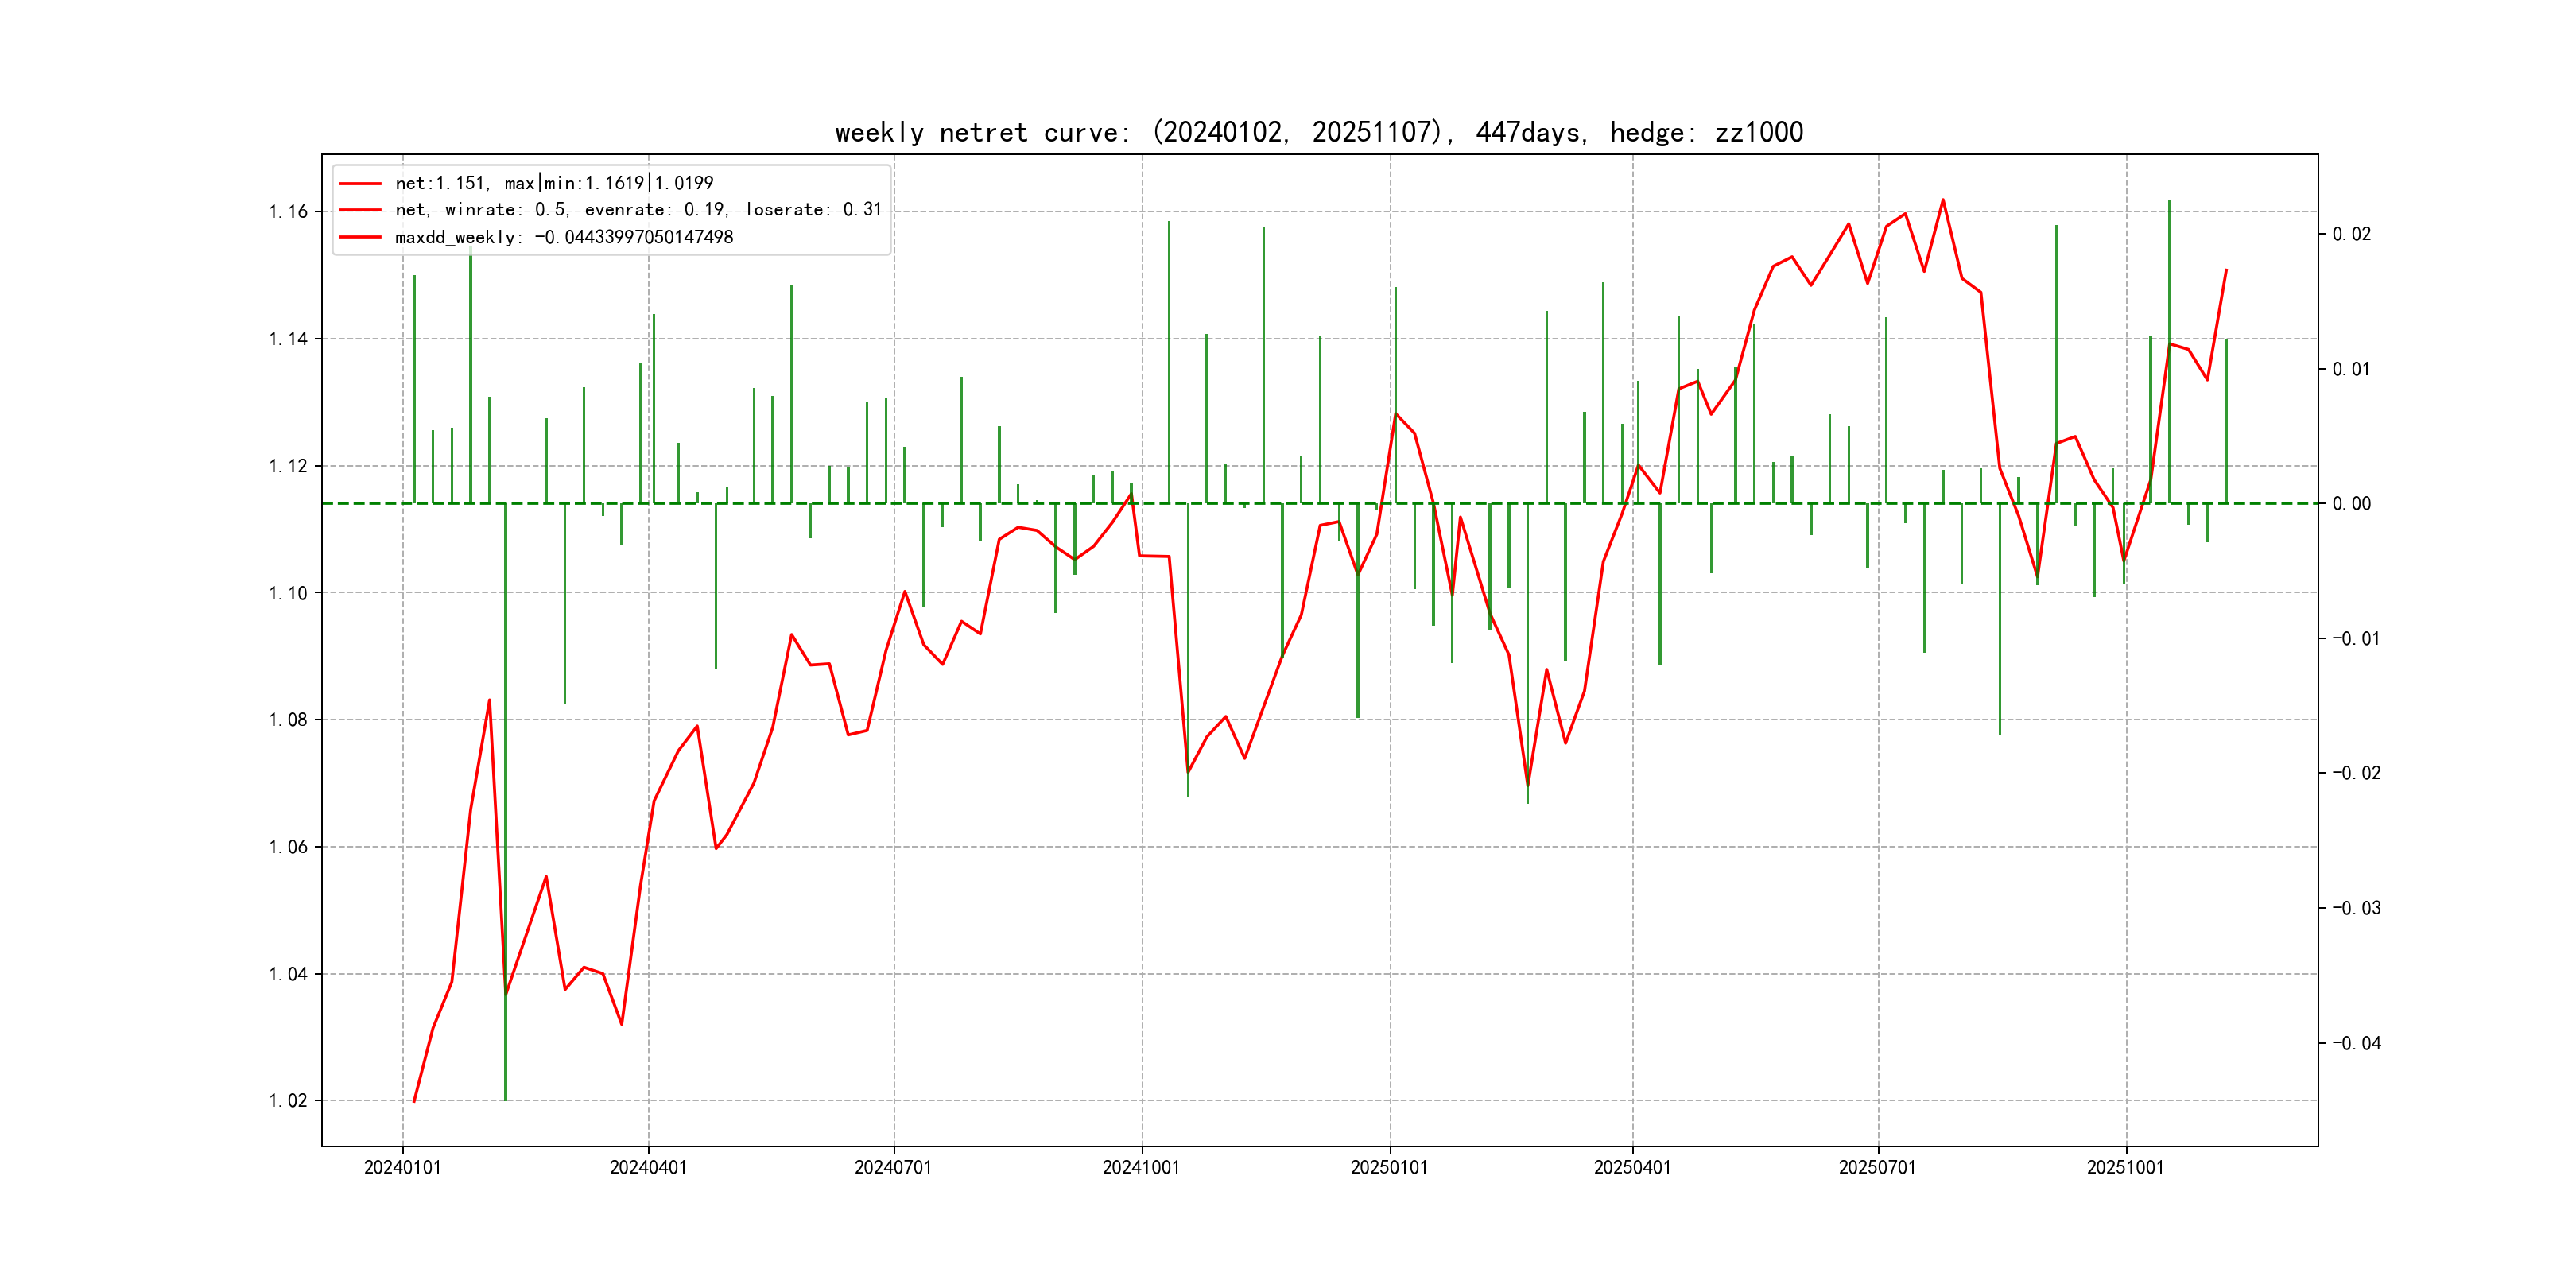Click the maxdd_weekly legend entry text
The image size is (2576, 1288).
point(564,238)
